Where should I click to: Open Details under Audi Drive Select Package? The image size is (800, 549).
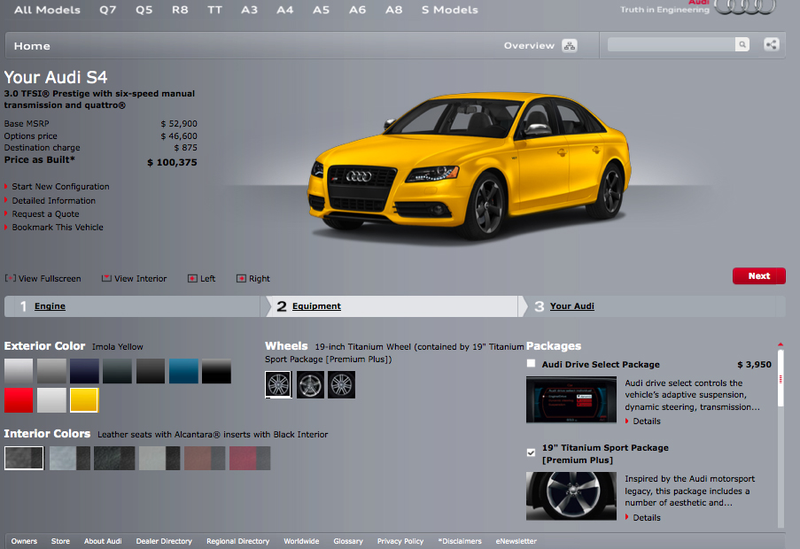click(646, 421)
